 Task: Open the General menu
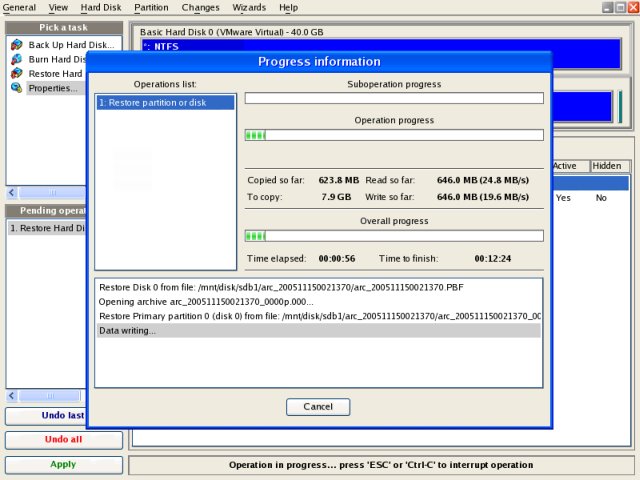19,7
